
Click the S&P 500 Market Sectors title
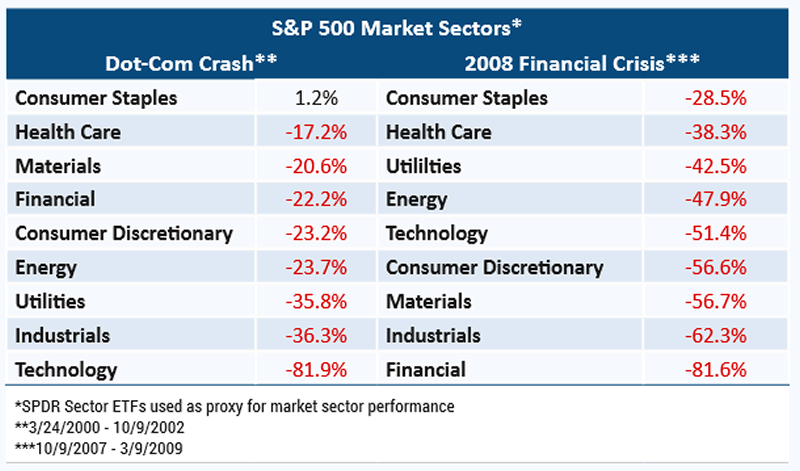pos(400,26)
